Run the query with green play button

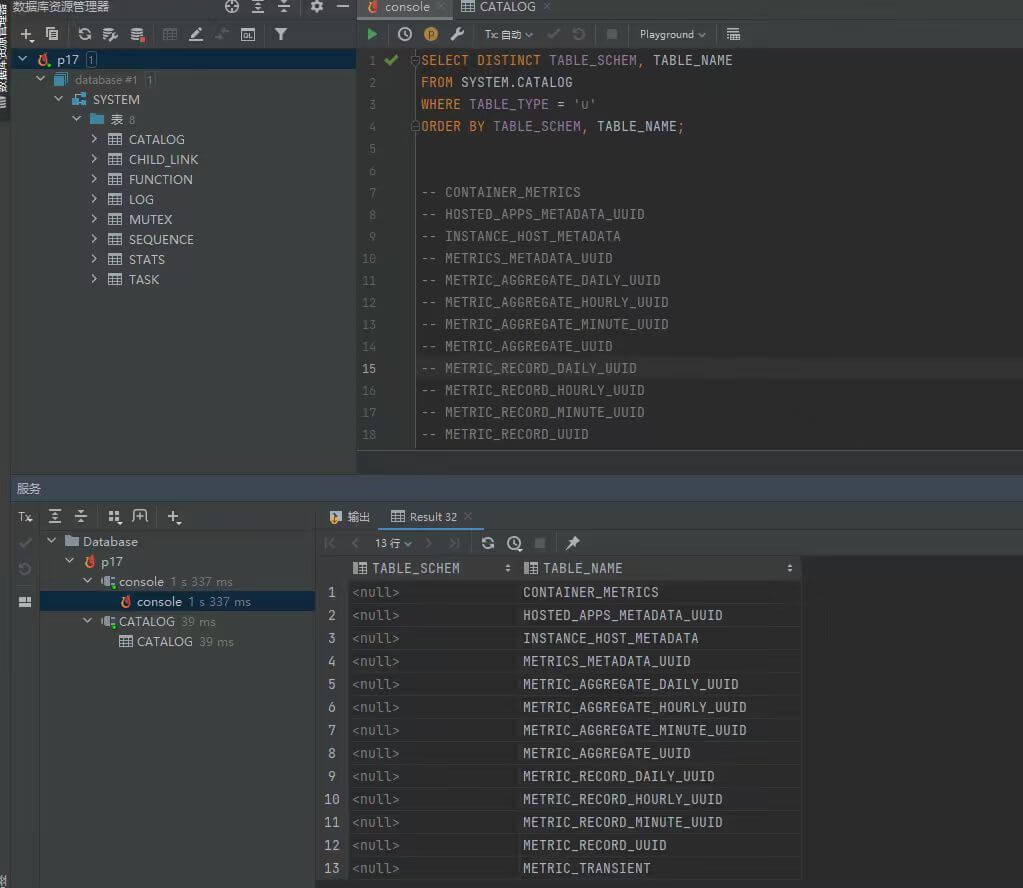point(372,34)
